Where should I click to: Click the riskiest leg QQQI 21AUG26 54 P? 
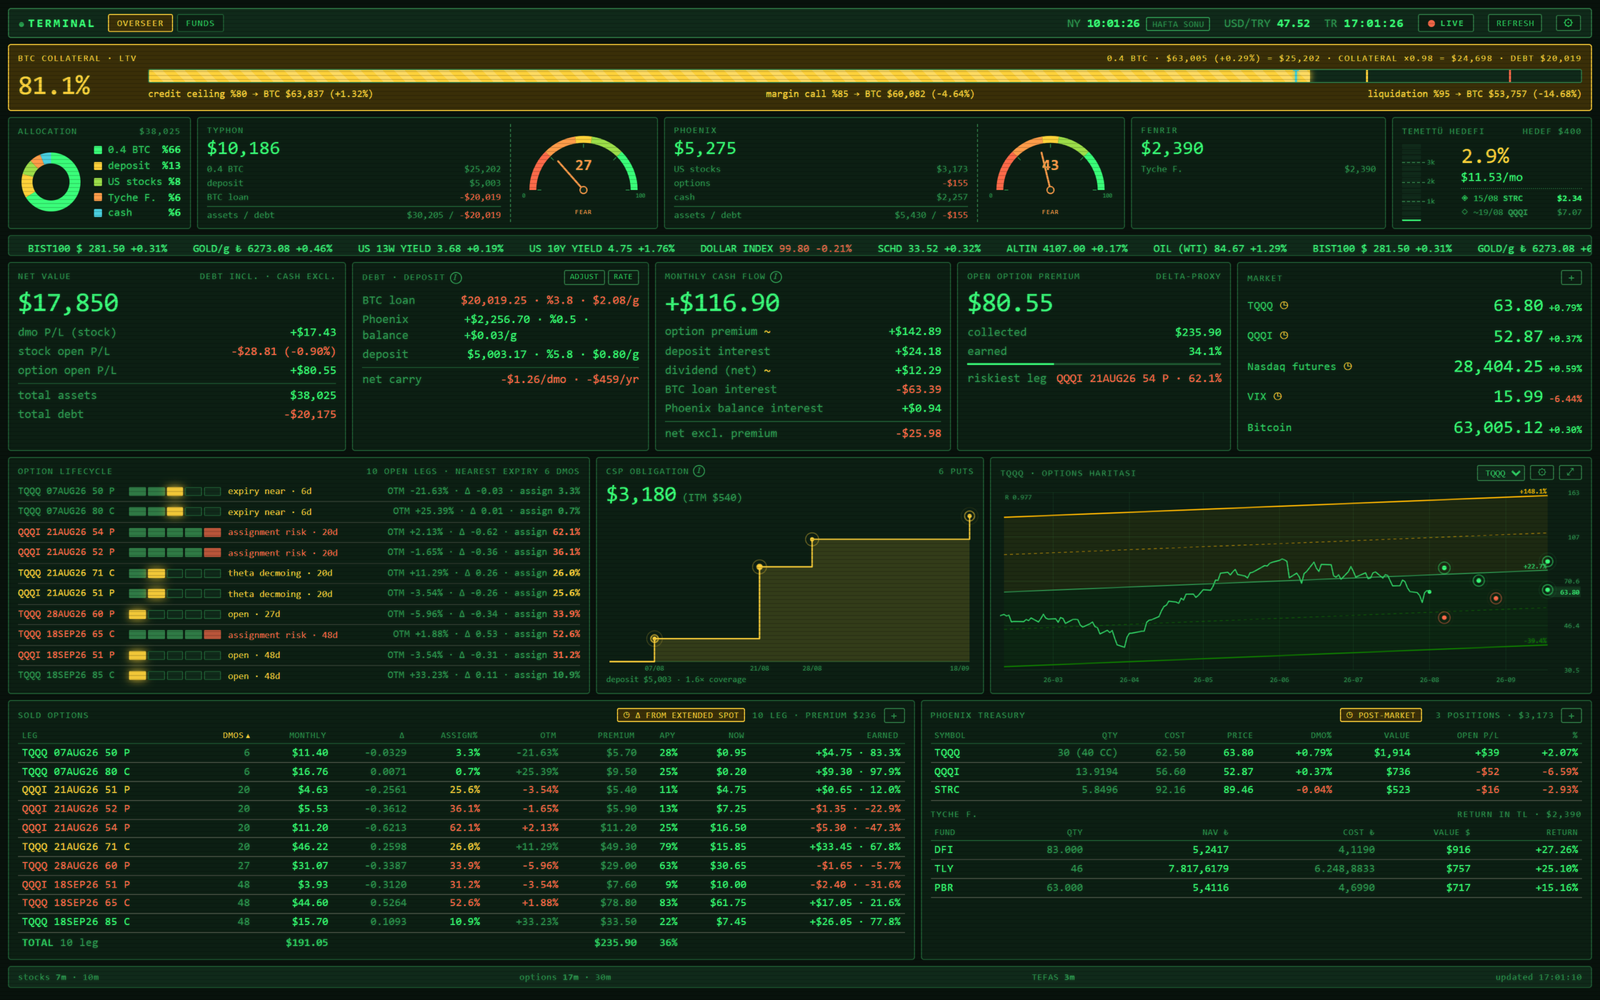click(x=1112, y=379)
